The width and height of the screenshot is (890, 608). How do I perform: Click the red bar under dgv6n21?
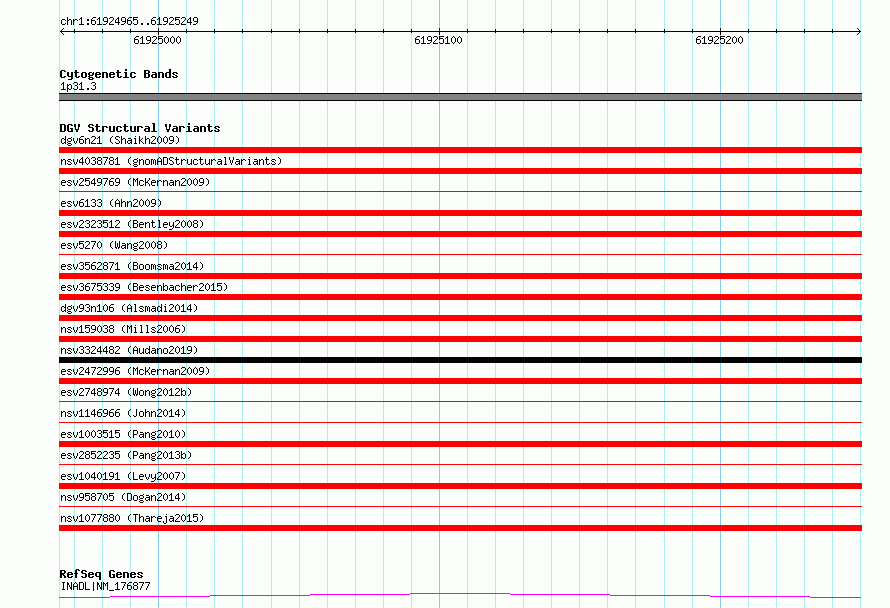pyautogui.click(x=460, y=150)
